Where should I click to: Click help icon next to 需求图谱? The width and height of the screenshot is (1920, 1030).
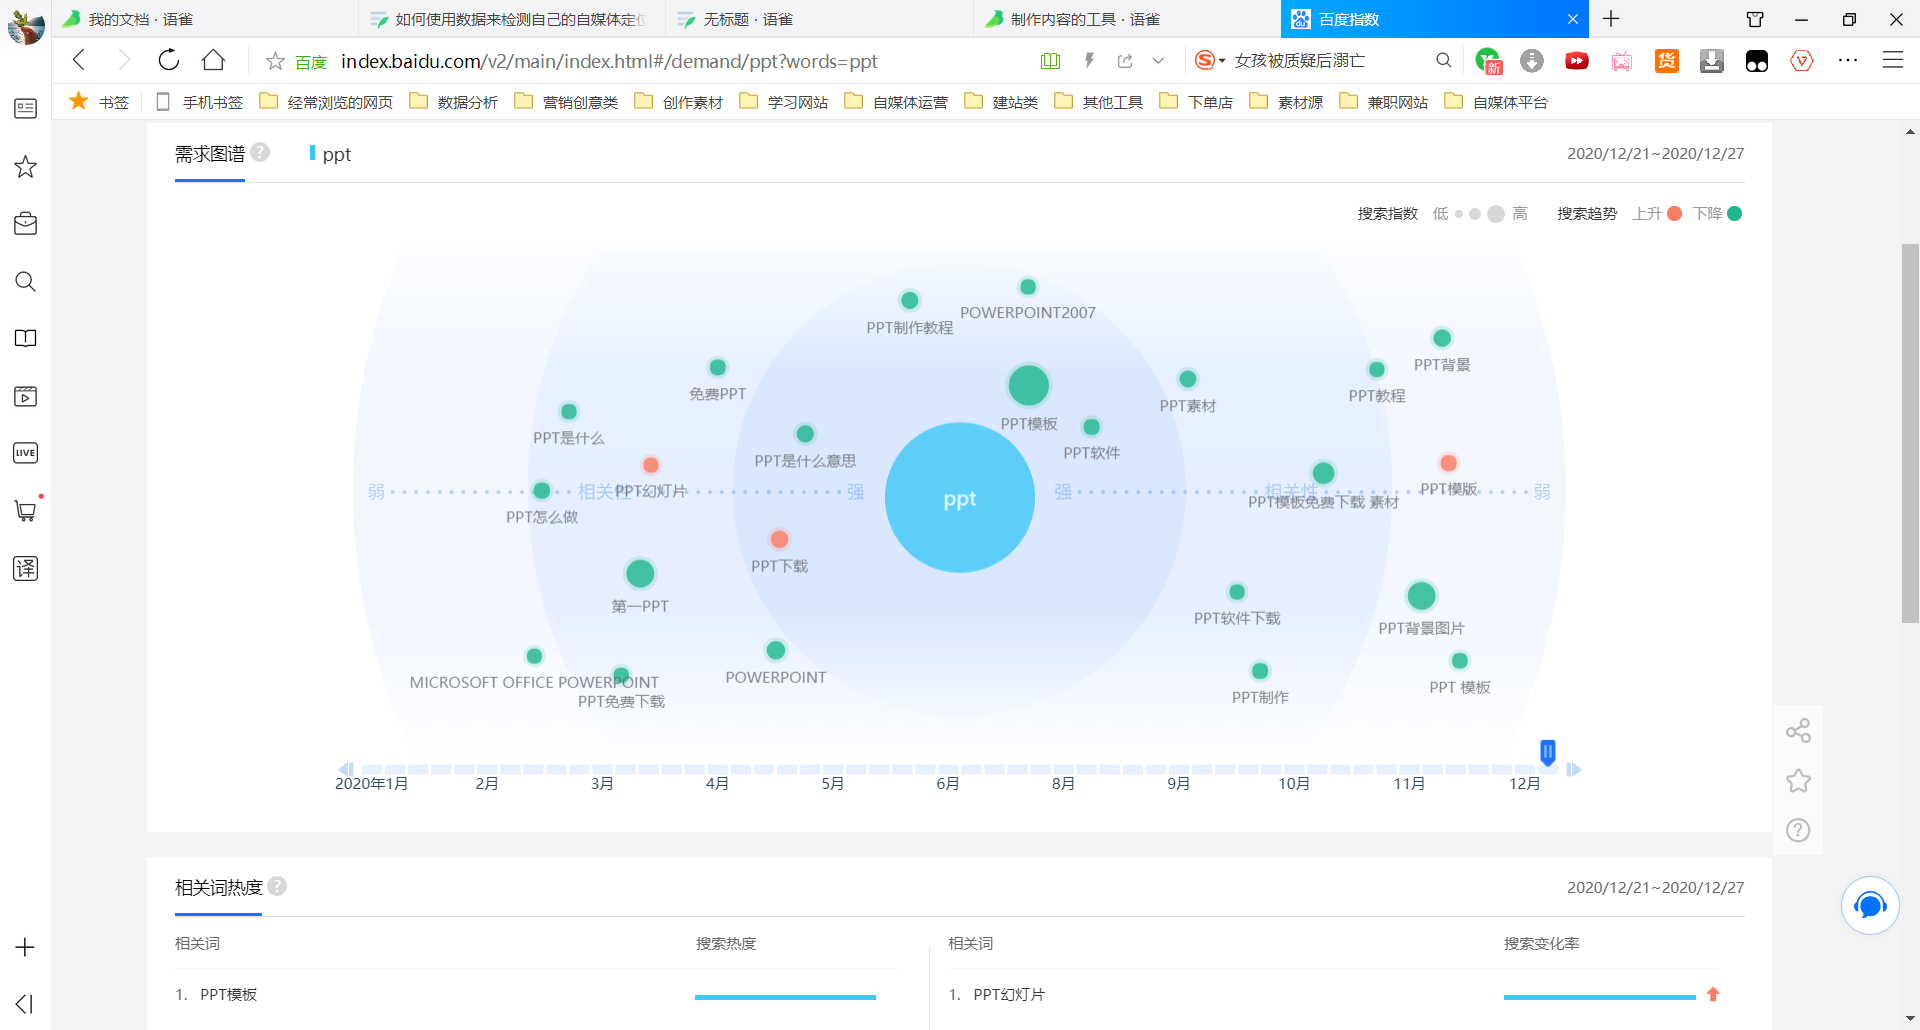pyautogui.click(x=260, y=152)
